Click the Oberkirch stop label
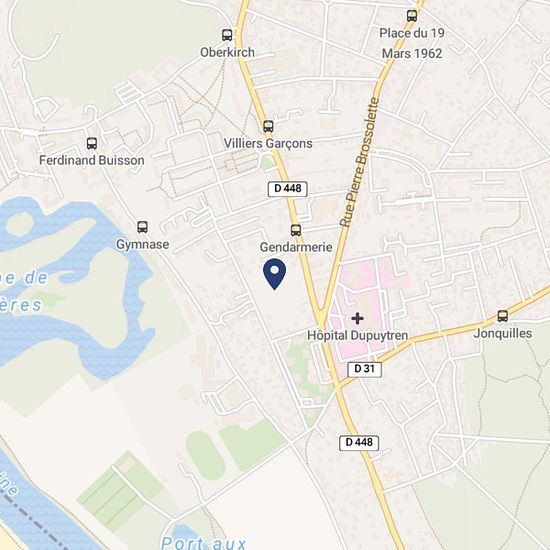550x550 pixels. (x=227, y=52)
